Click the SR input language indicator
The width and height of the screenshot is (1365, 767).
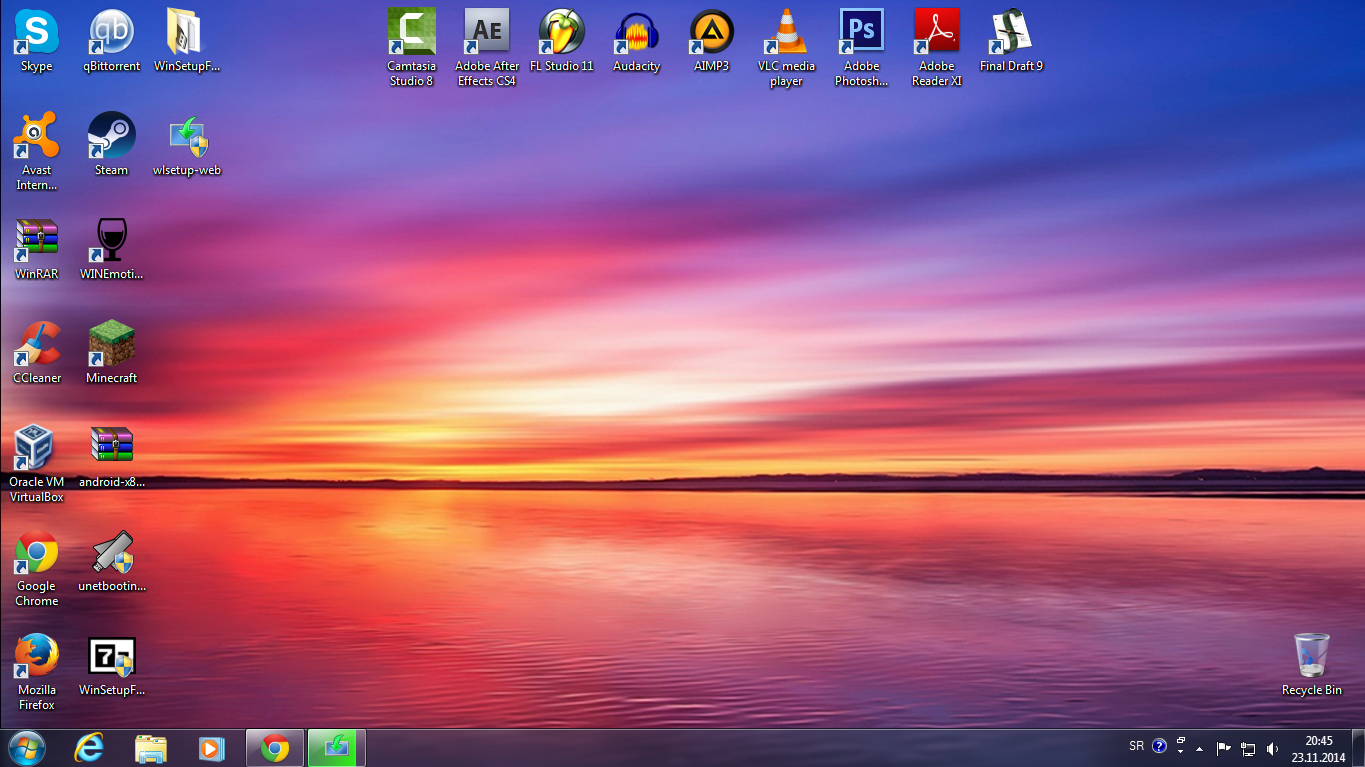point(1136,746)
